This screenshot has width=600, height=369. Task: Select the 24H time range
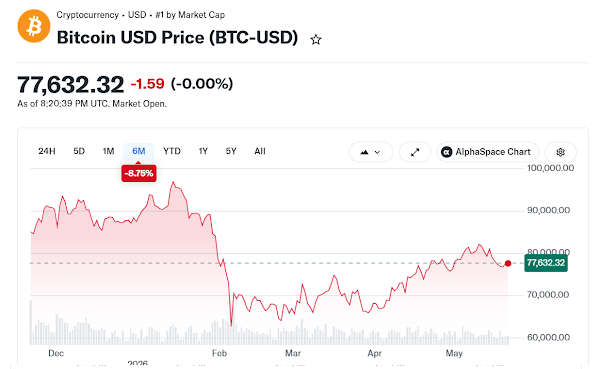point(47,151)
